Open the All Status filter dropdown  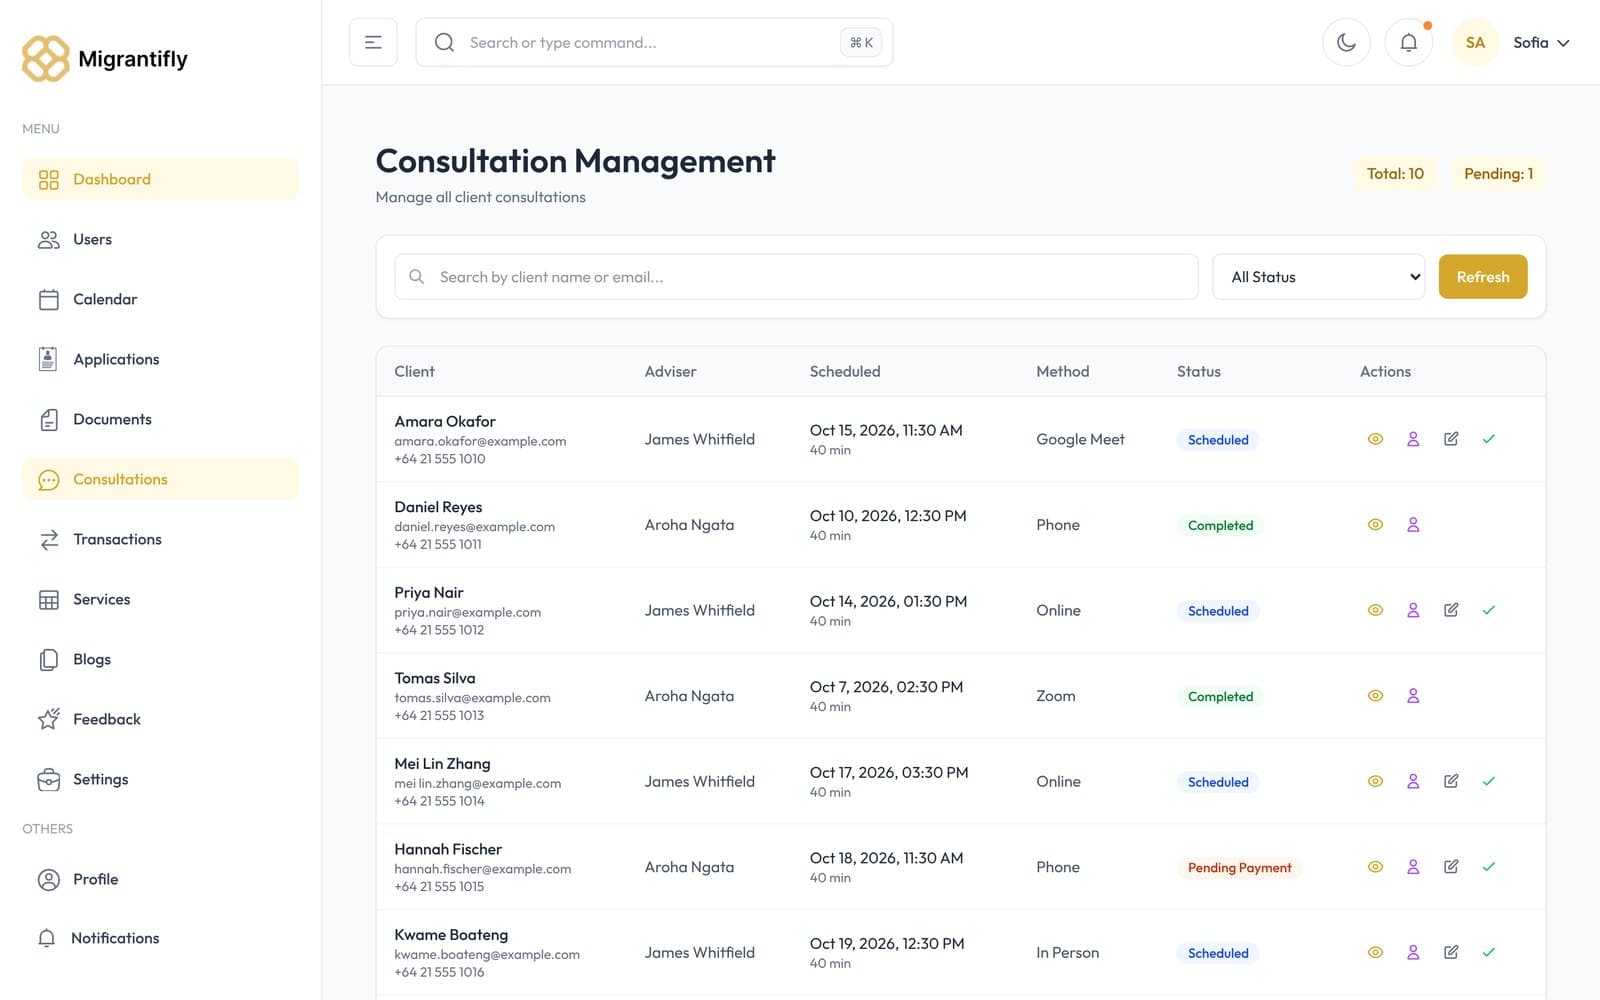point(1318,277)
